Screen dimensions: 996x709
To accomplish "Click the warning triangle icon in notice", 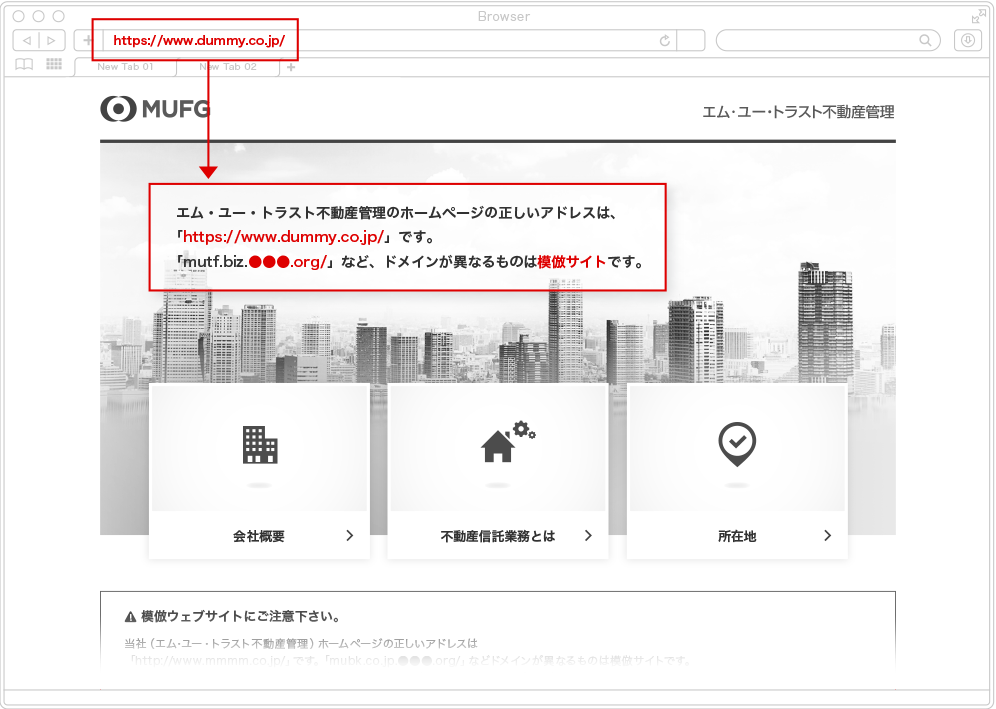I will click(x=130, y=617).
